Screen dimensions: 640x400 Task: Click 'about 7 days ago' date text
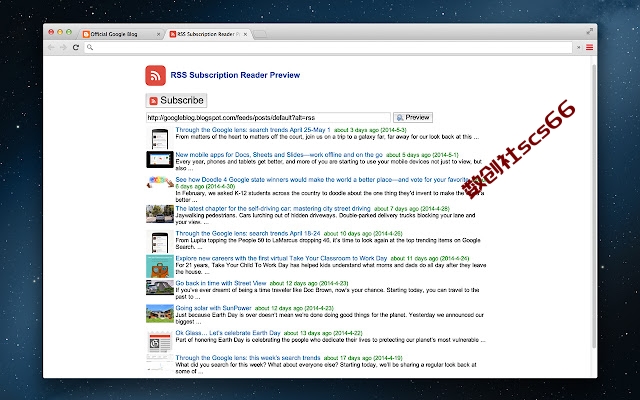tap(411, 209)
